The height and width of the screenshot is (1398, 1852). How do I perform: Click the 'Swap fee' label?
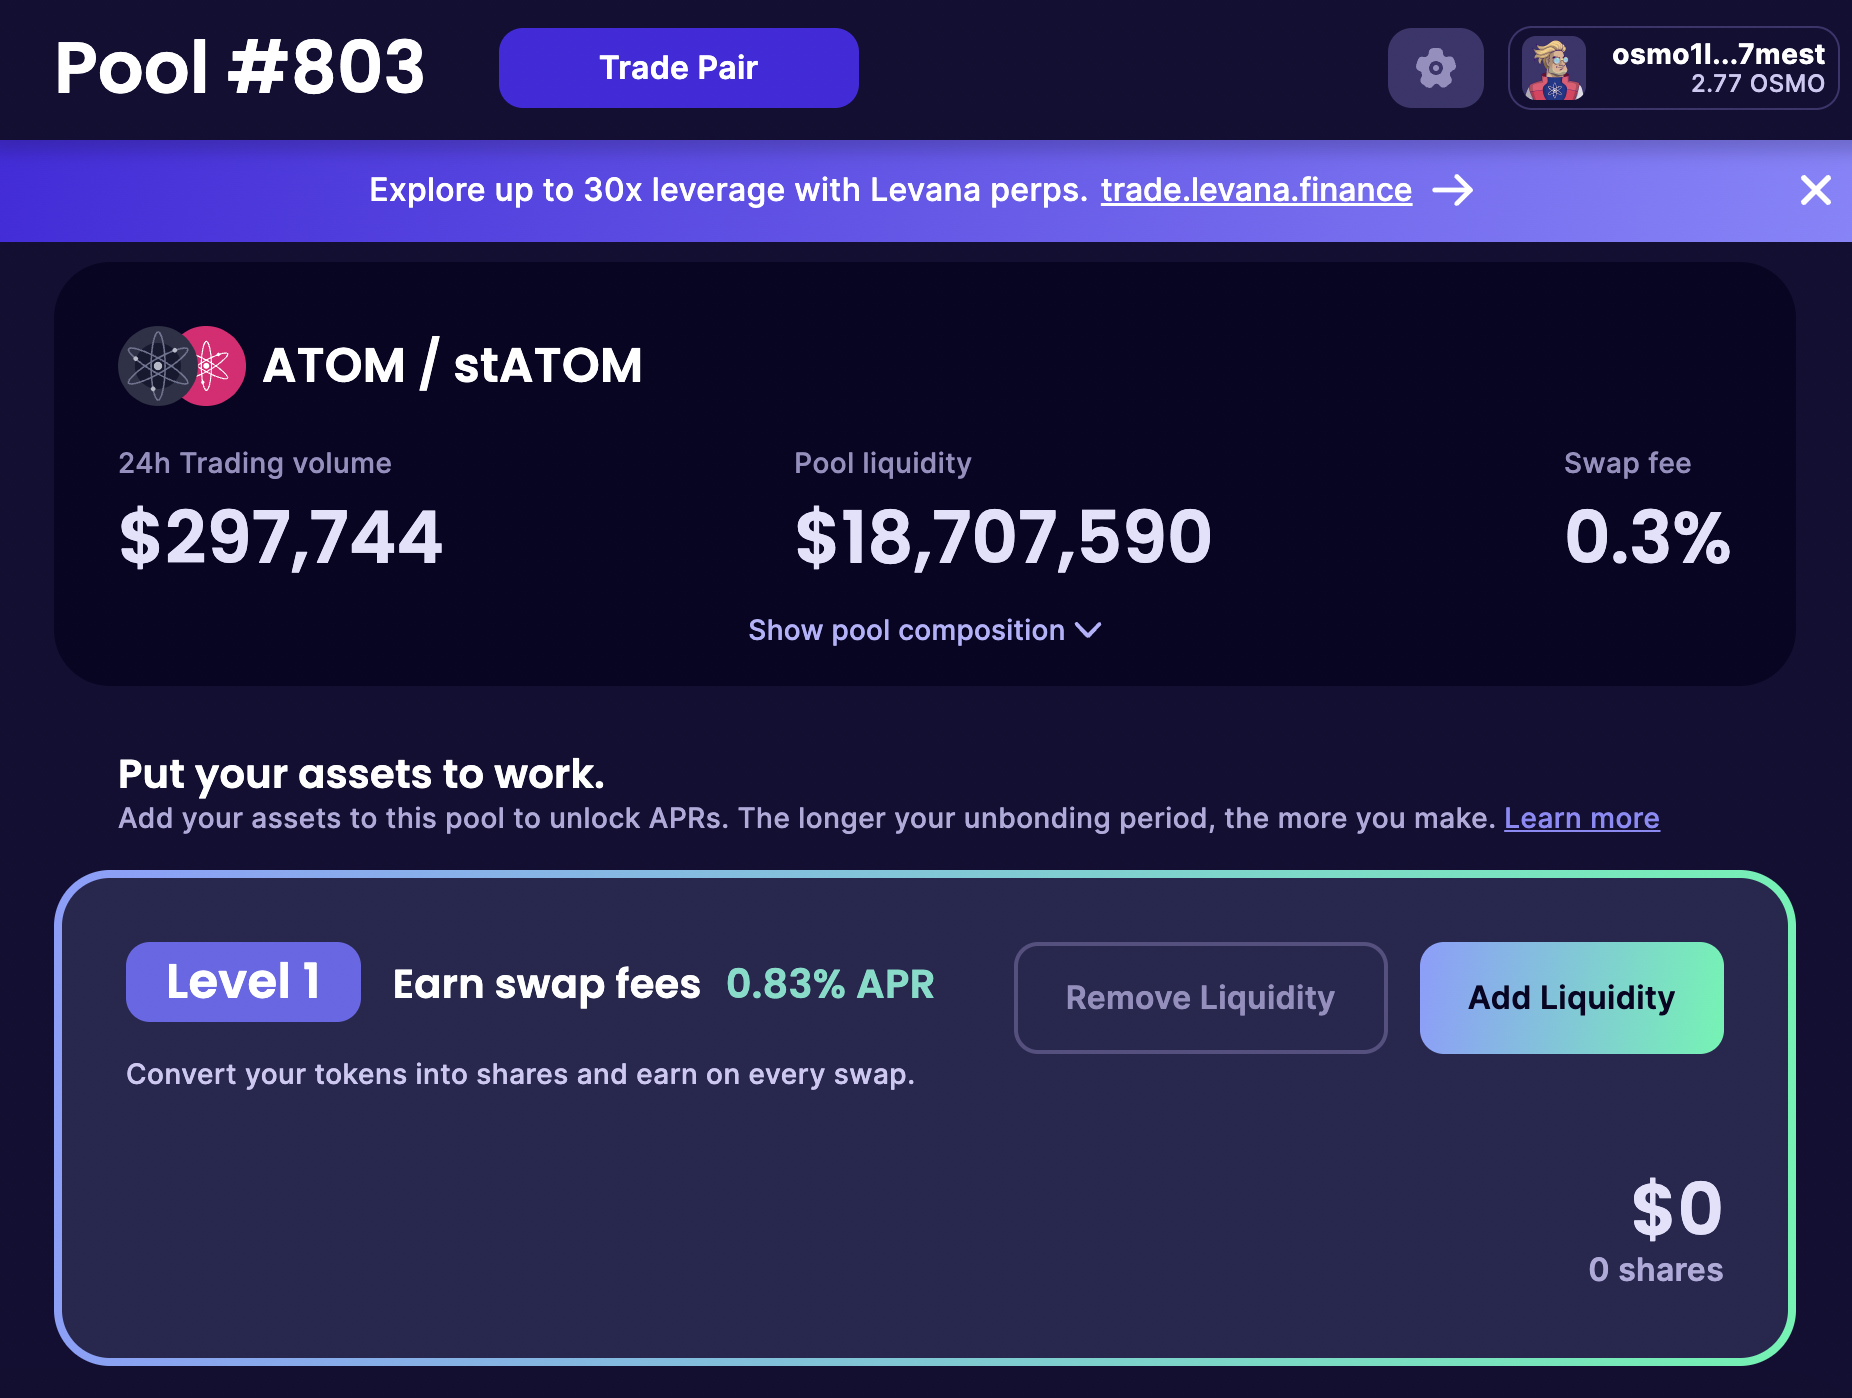(1627, 463)
